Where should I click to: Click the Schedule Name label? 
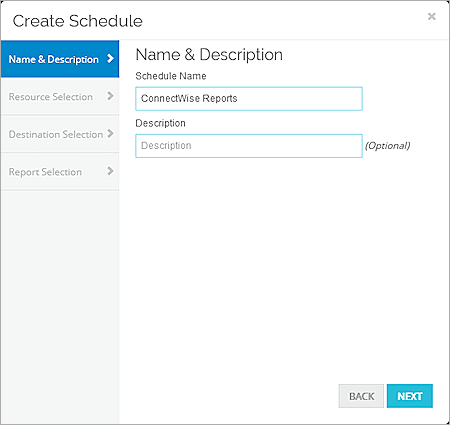(x=171, y=76)
